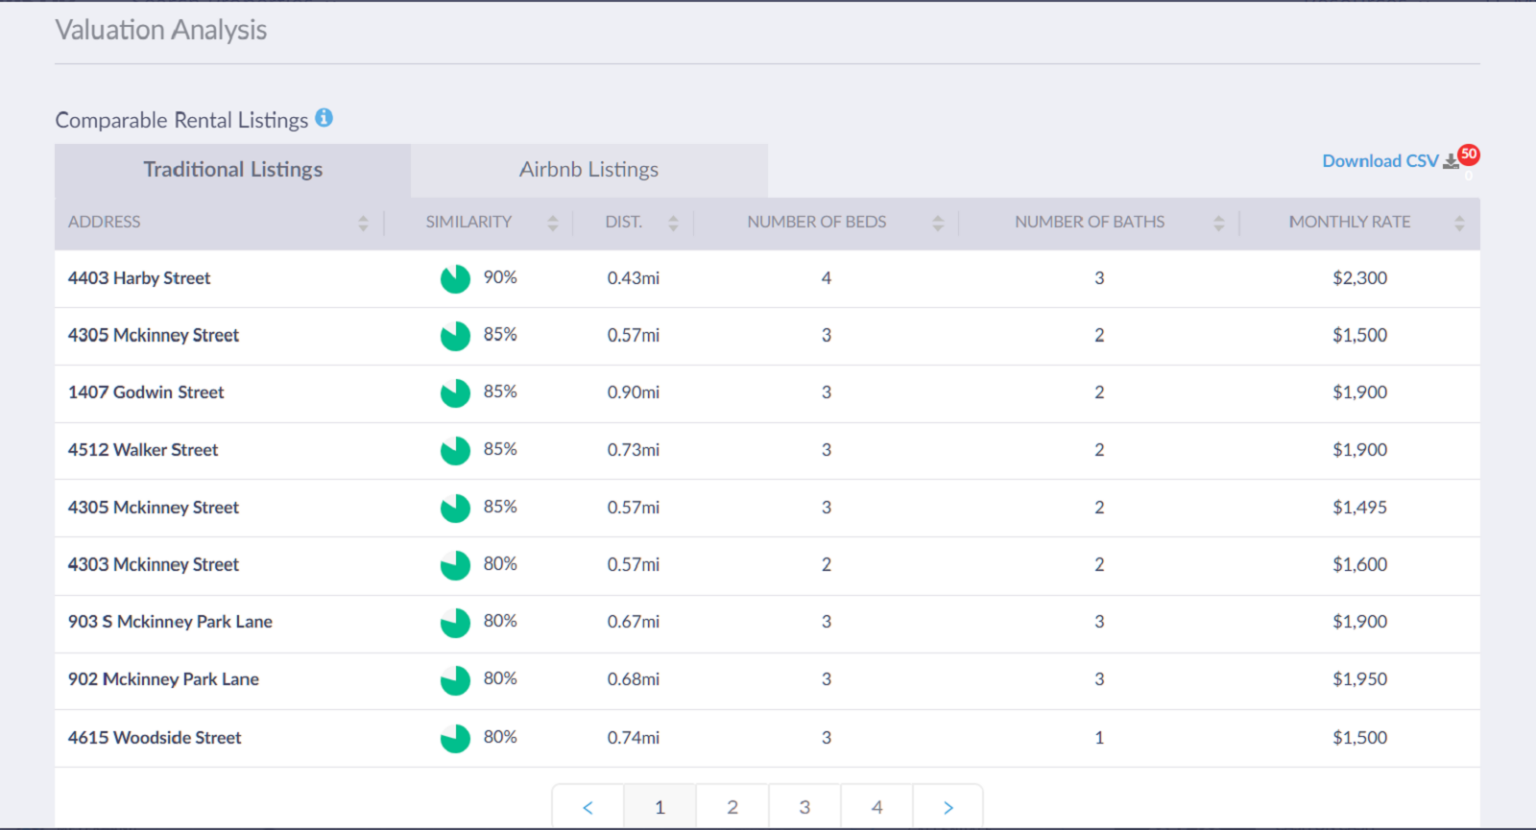The height and width of the screenshot is (830, 1536).
Task: Select the Traditional Listings tab
Action: 232,169
